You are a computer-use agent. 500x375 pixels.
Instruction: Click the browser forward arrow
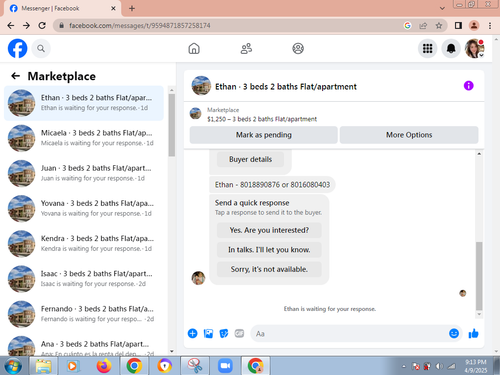click(x=26, y=25)
